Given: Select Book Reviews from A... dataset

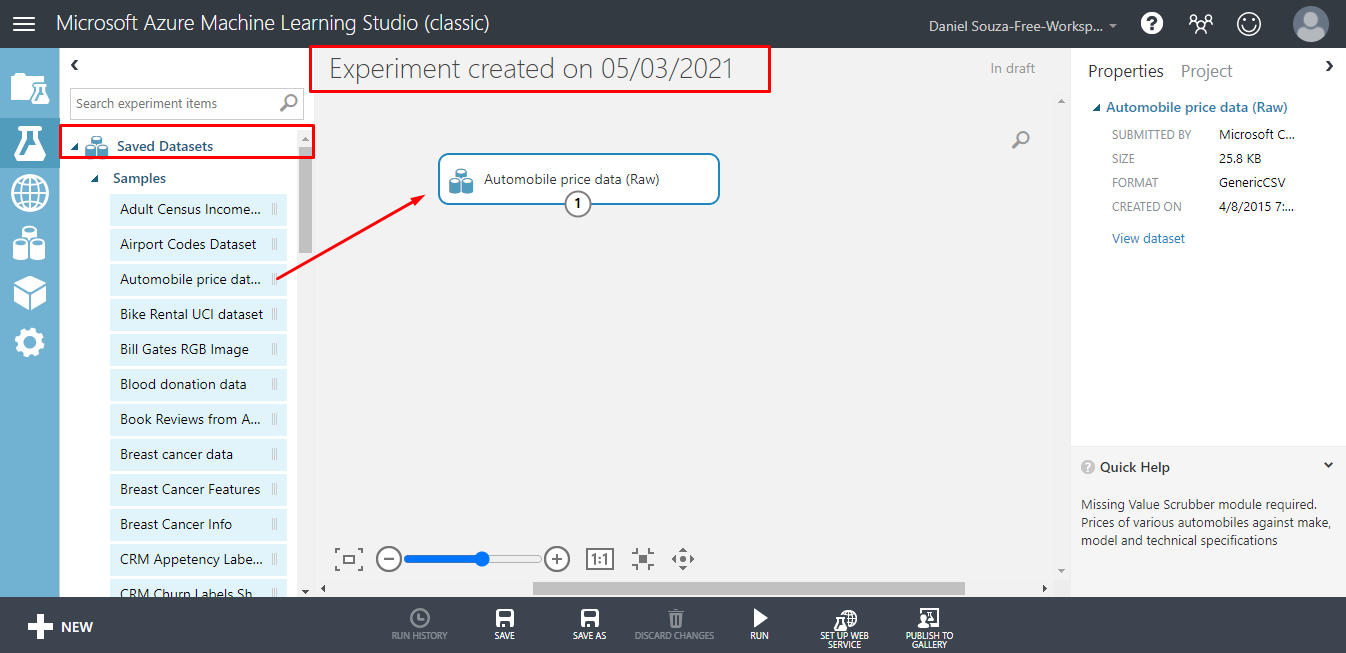Looking at the screenshot, I should pos(198,419).
